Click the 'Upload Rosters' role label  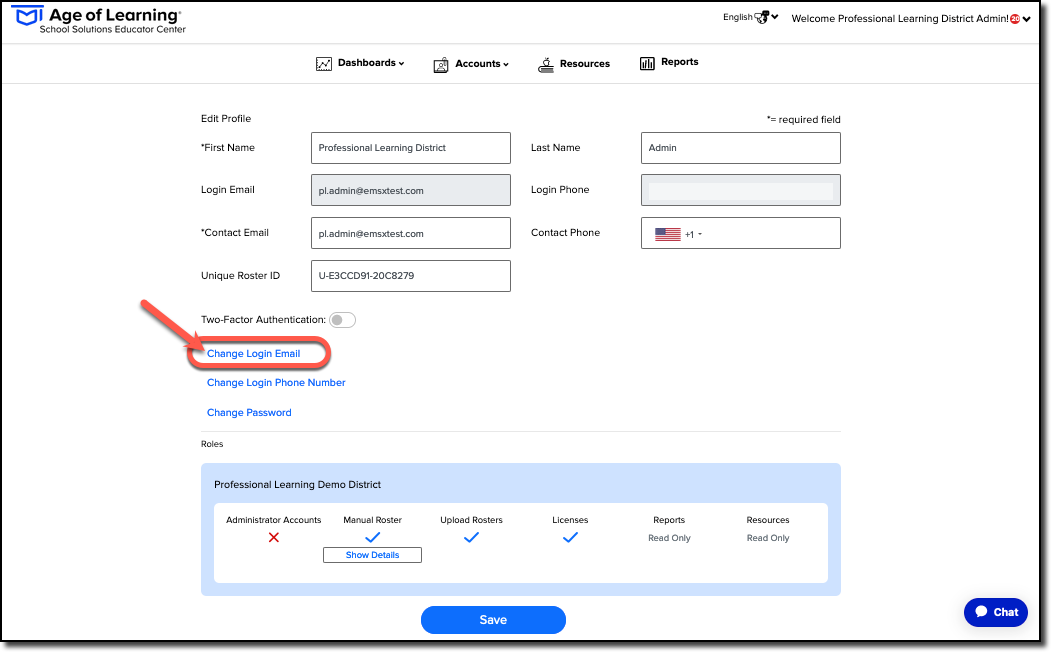[x=471, y=520]
